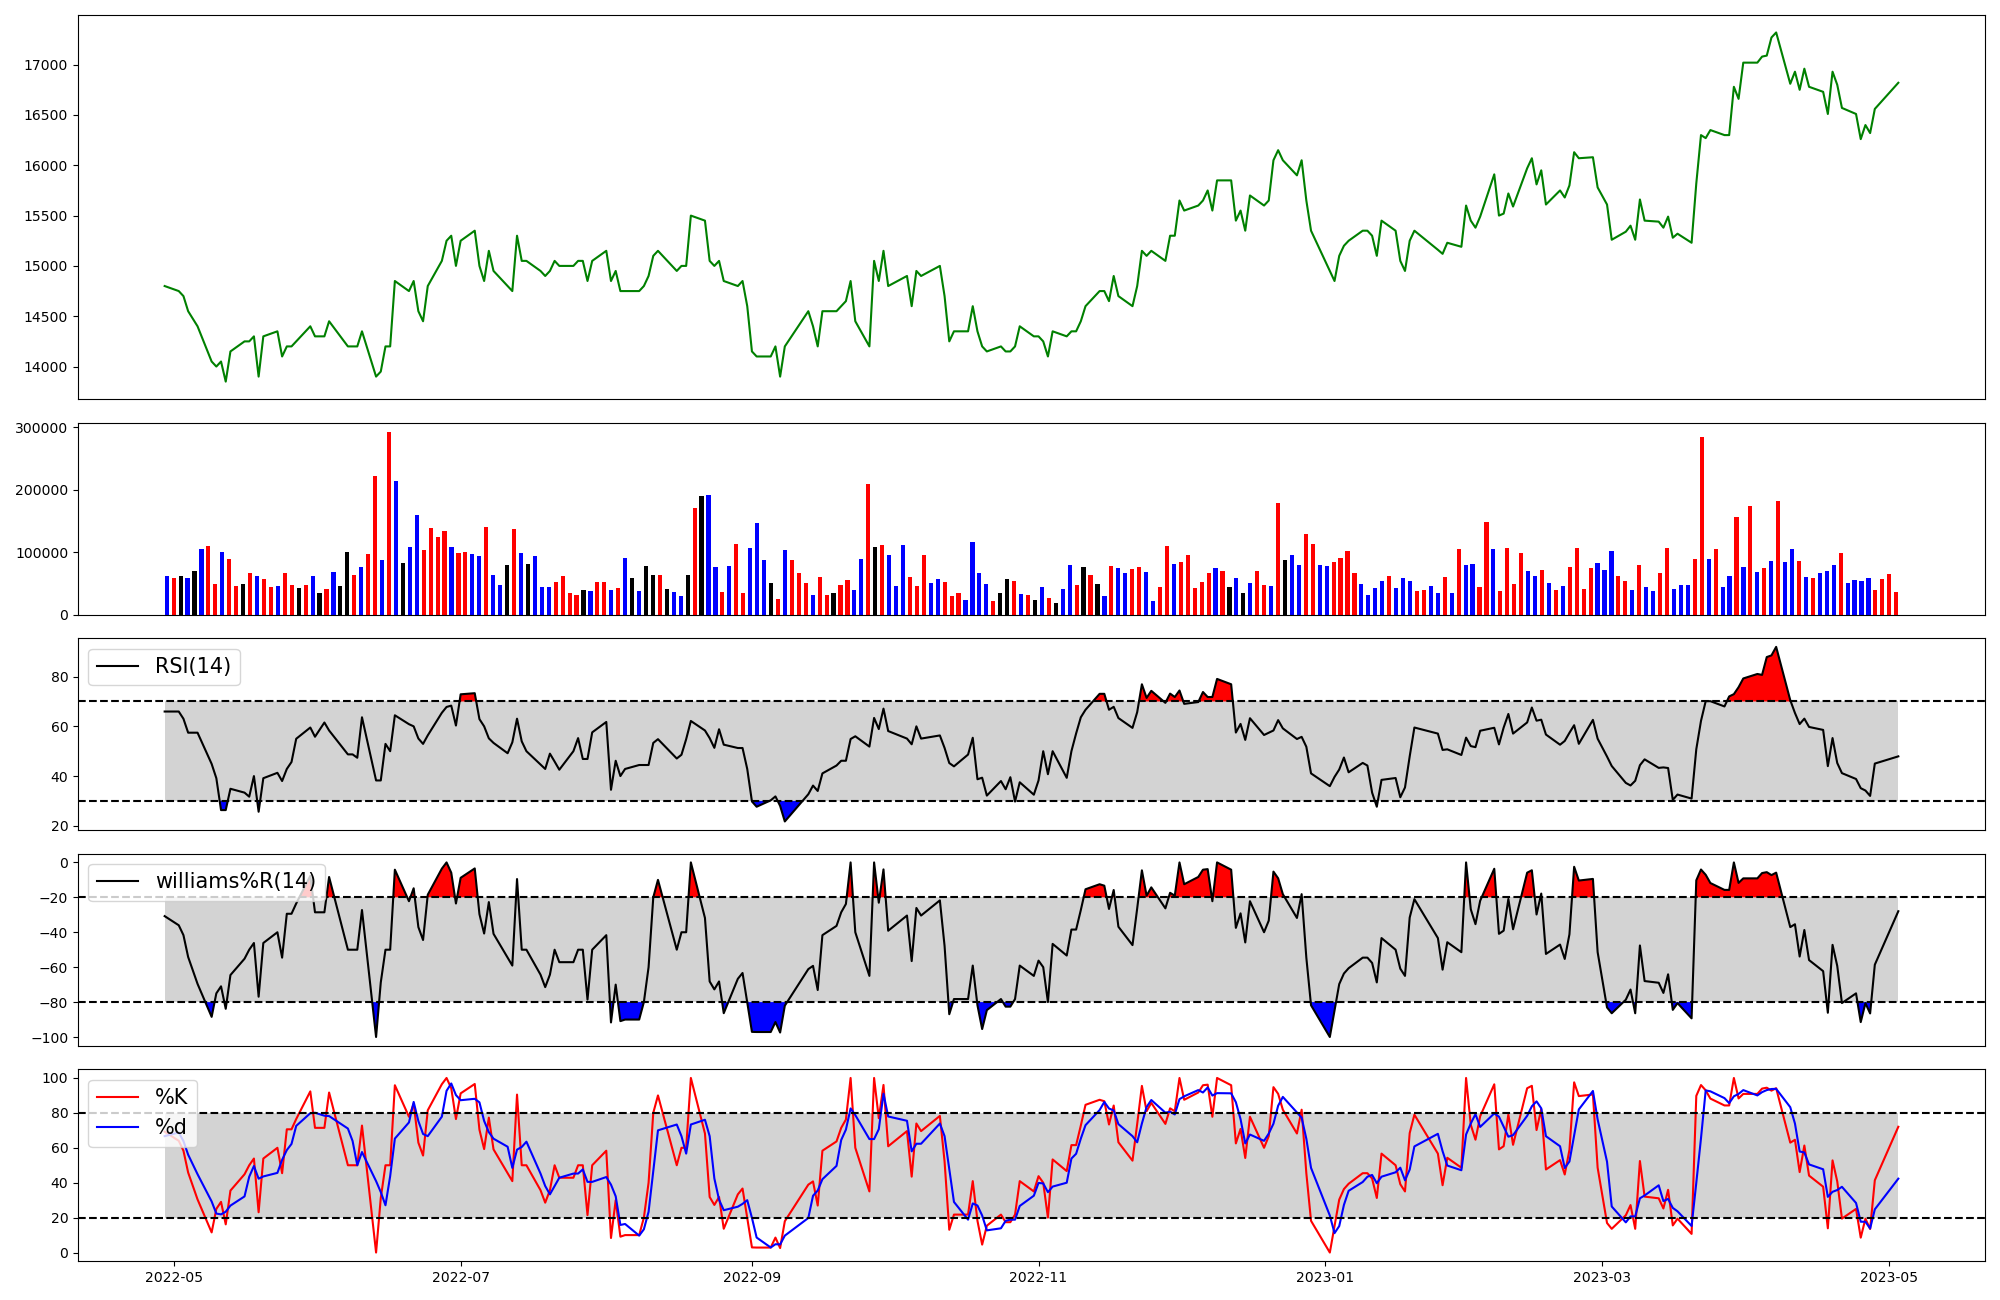Click the 17000 price axis tick label
Image resolution: width=2000 pixels, height=1300 pixels.
[45, 66]
